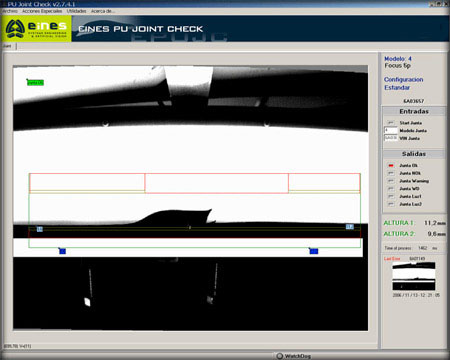This screenshot has width=450, height=360.
Task: Click the ALTURA 1 value 11,2 mm
Action: [x=434, y=223]
